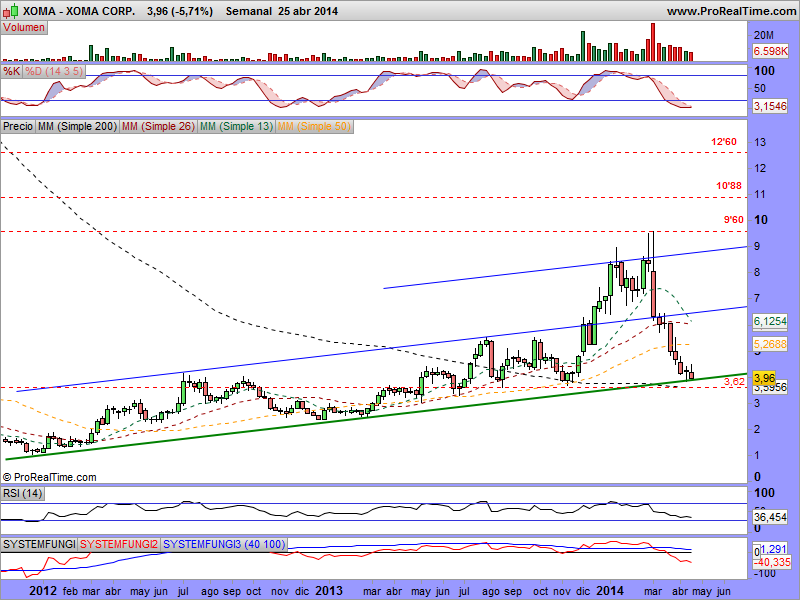Select the Volumen indicator label
Screen dimensions: 800x600
[24, 28]
